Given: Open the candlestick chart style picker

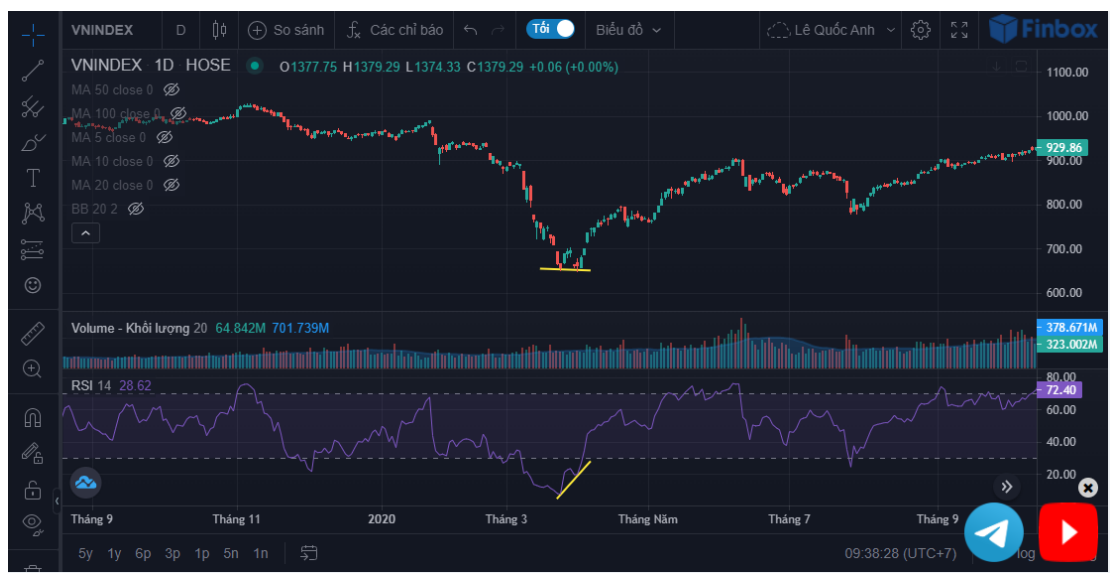Looking at the screenshot, I should click(220, 30).
